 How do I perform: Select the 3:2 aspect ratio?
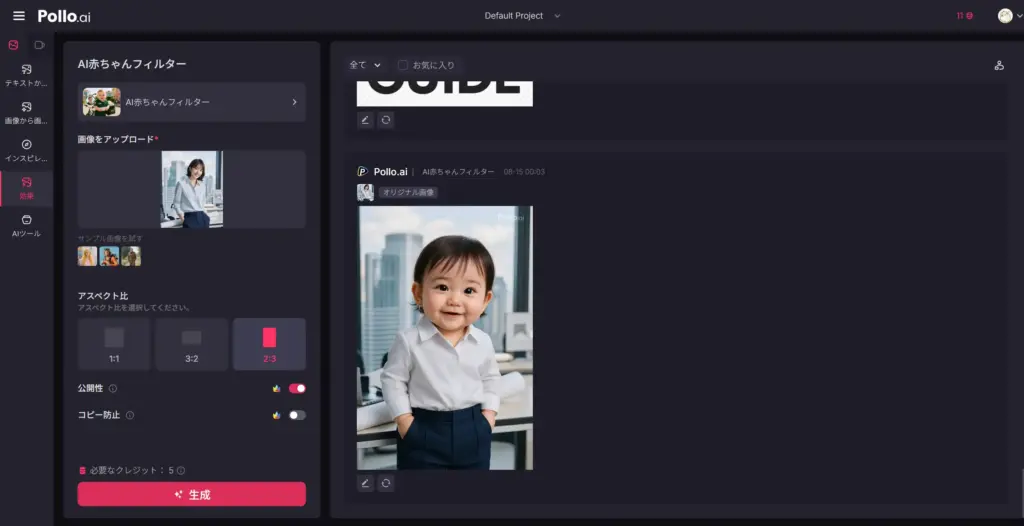(x=191, y=344)
